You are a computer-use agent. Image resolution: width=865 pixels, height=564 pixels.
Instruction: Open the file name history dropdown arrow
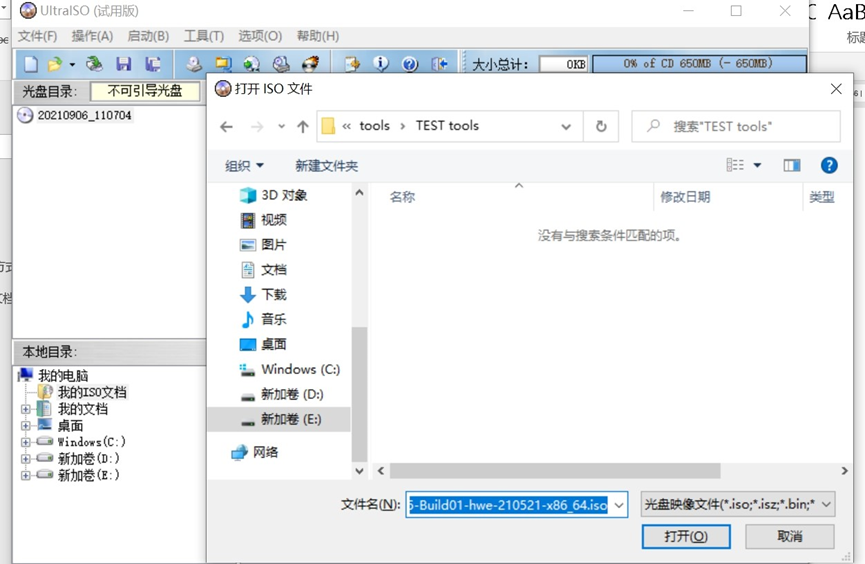click(x=619, y=505)
